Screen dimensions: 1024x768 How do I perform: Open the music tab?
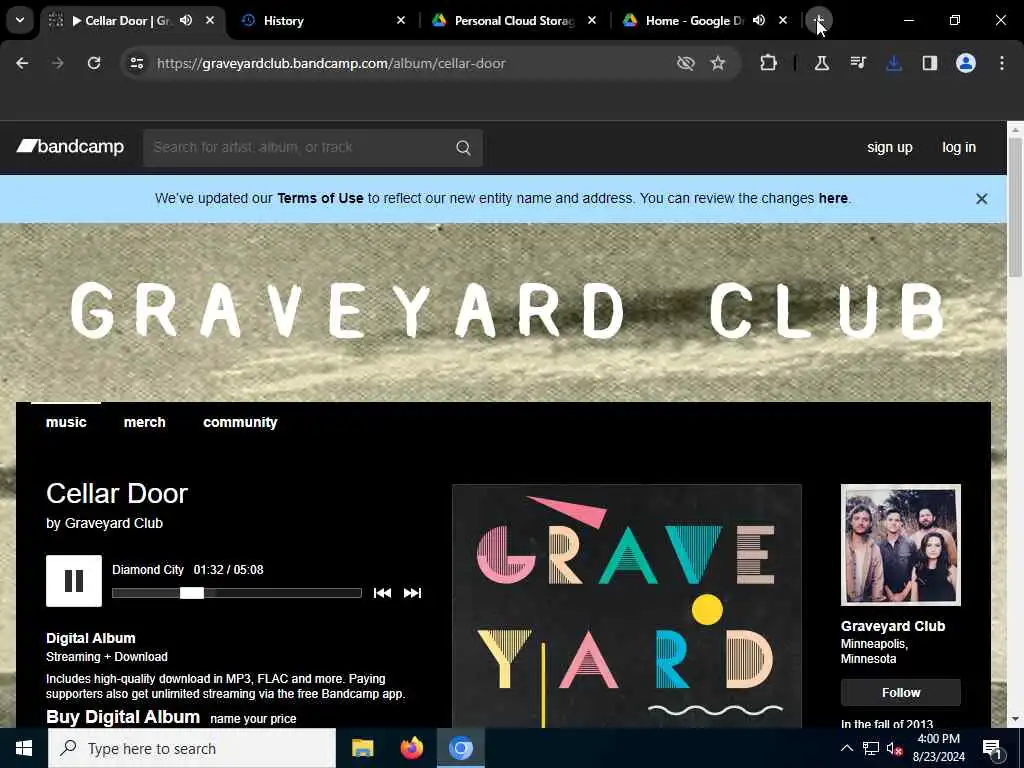66,423
